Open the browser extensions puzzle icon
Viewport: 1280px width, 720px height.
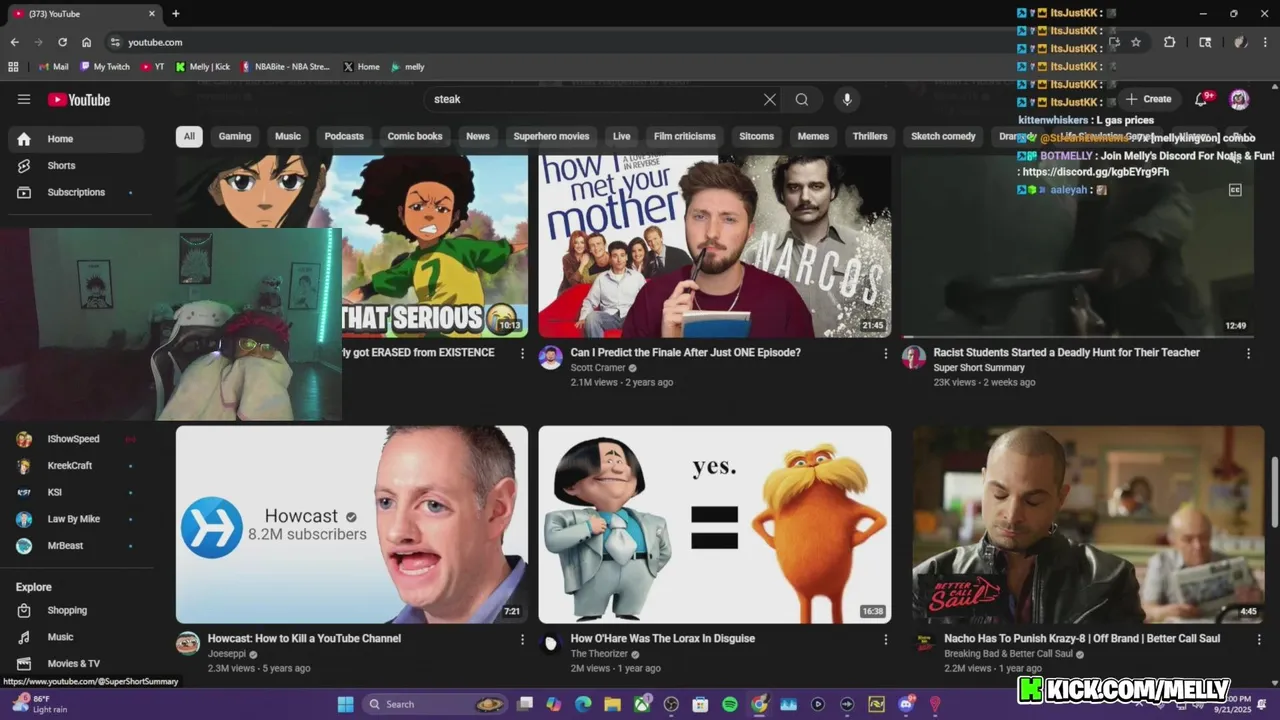[x=1169, y=42]
